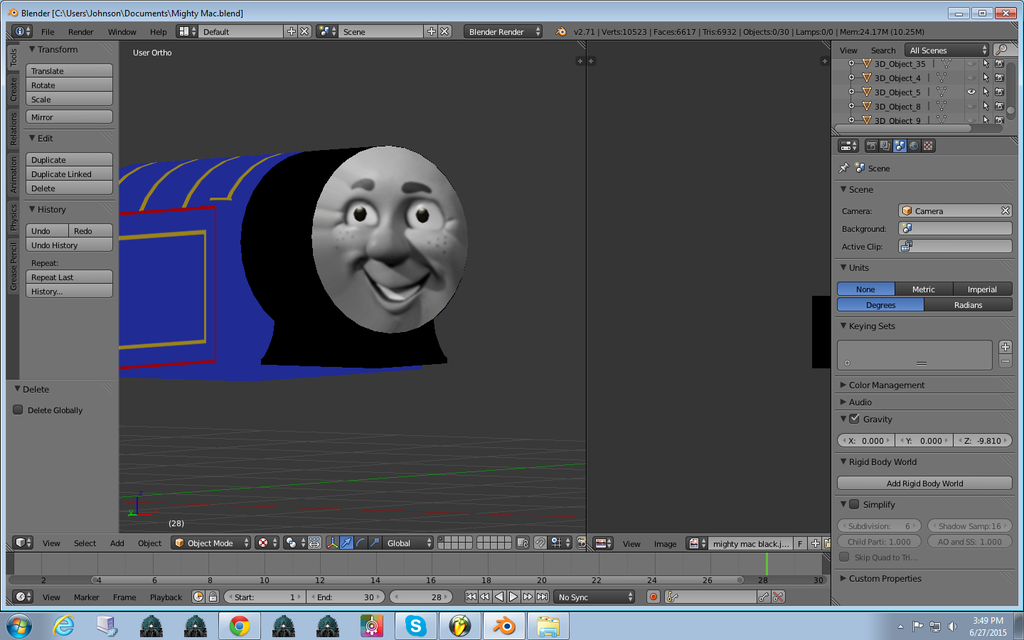Toggle visibility of 3D_Object_35
Screen dimensions: 1024x640
pos(971,63)
